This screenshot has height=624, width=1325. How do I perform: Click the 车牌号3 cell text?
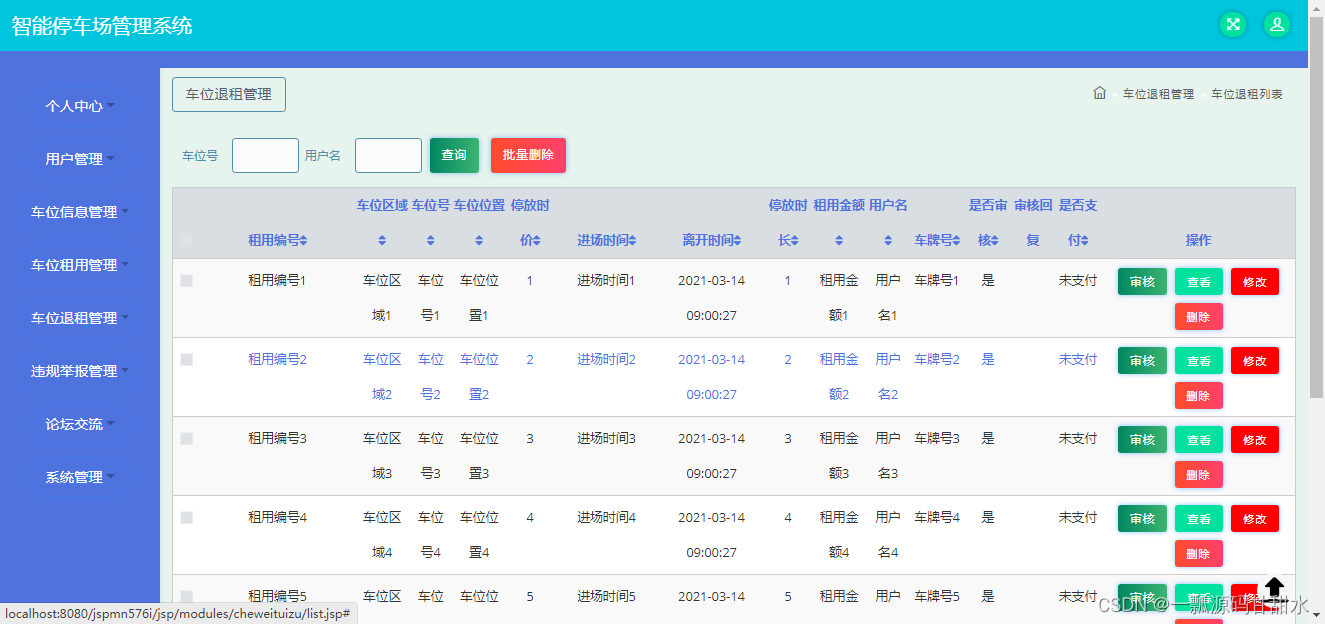937,439
